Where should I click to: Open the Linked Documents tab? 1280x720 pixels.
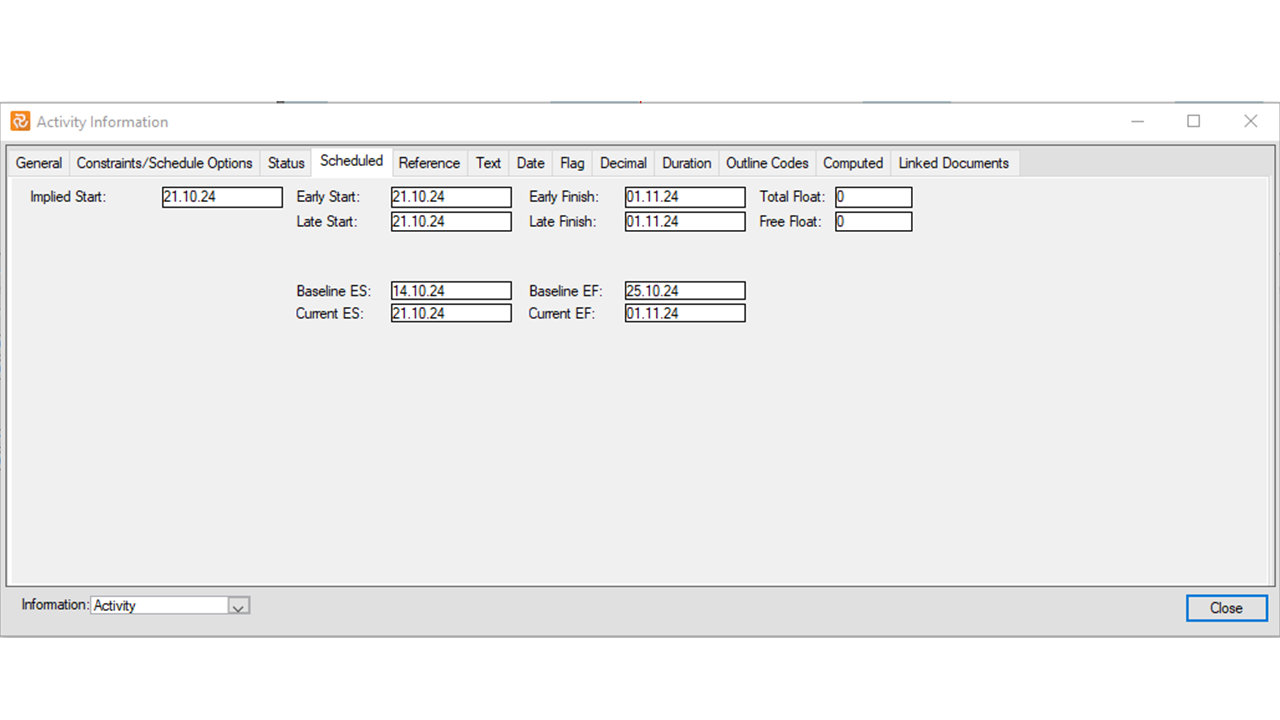click(954, 163)
